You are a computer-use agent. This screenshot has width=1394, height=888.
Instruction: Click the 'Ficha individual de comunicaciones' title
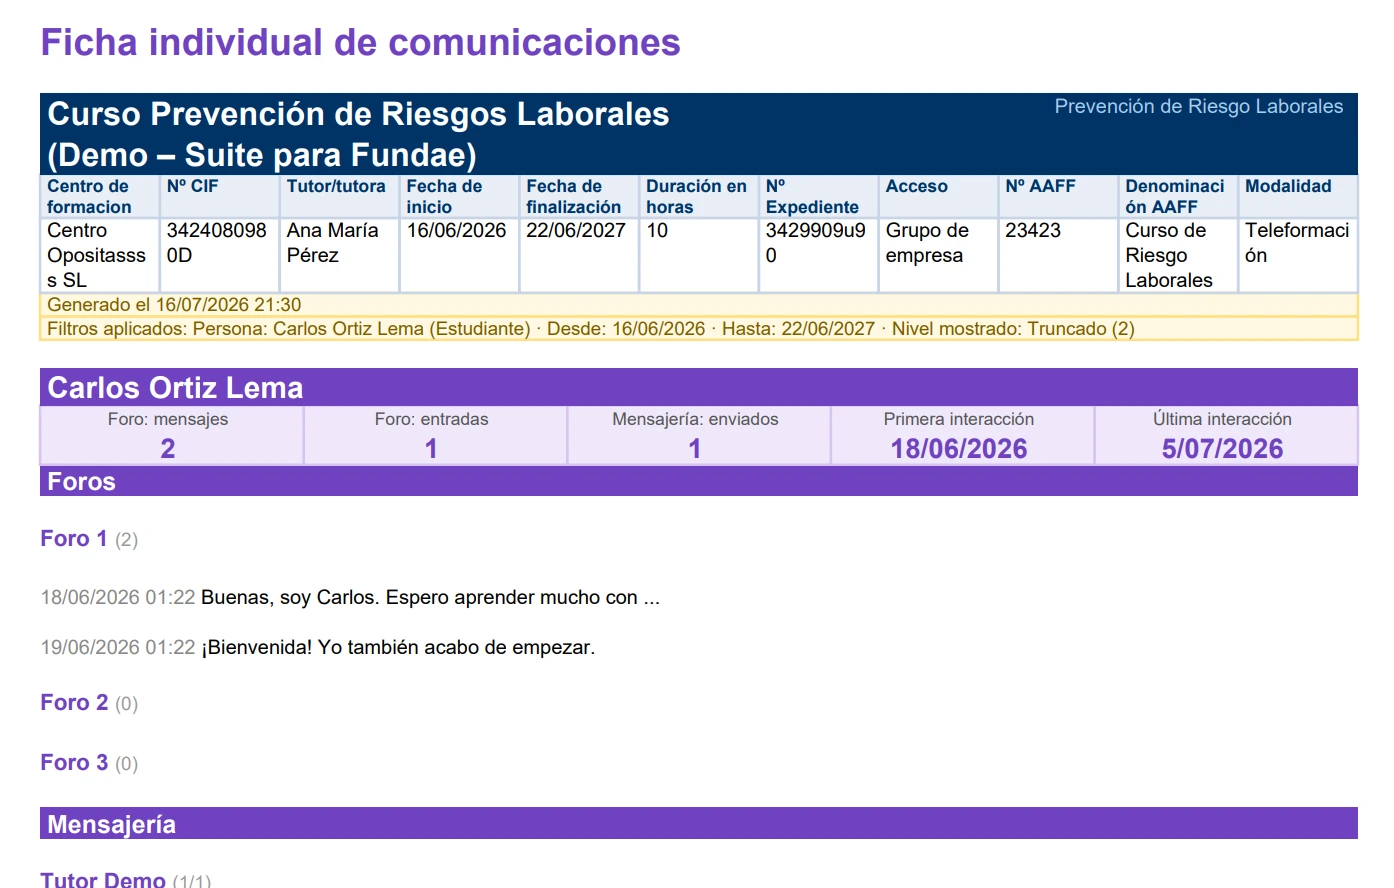pos(360,43)
